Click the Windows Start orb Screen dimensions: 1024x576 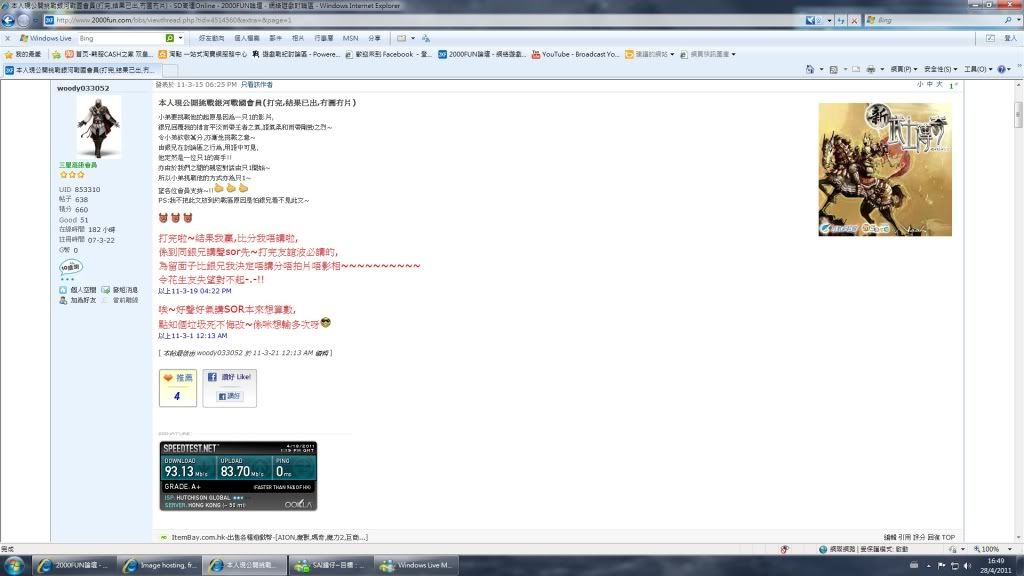pyautogui.click(x=15, y=565)
